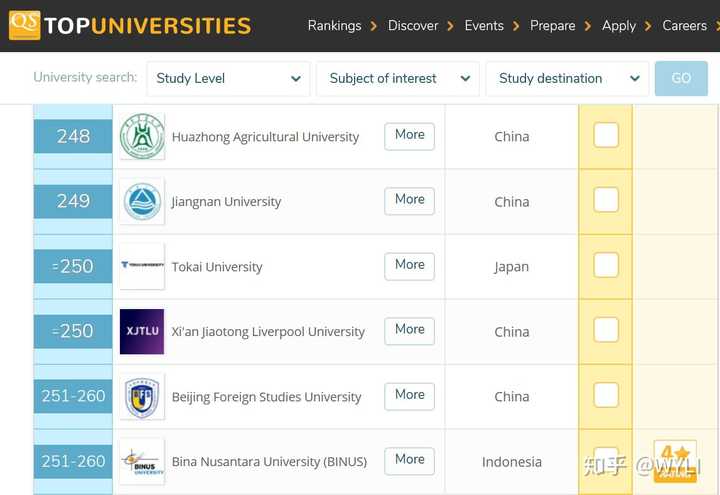The image size is (720, 495).
Task: Open the Rankings menu
Action: tap(334, 26)
